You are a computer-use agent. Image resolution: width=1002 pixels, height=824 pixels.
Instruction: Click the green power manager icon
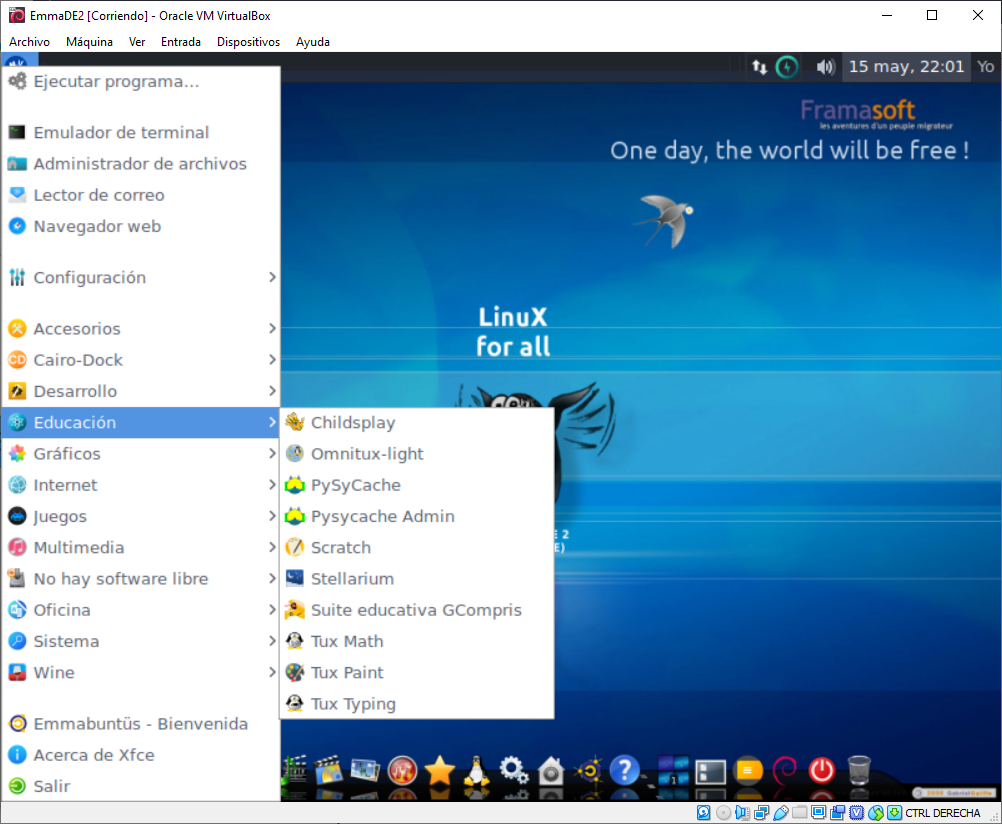click(788, 67)
